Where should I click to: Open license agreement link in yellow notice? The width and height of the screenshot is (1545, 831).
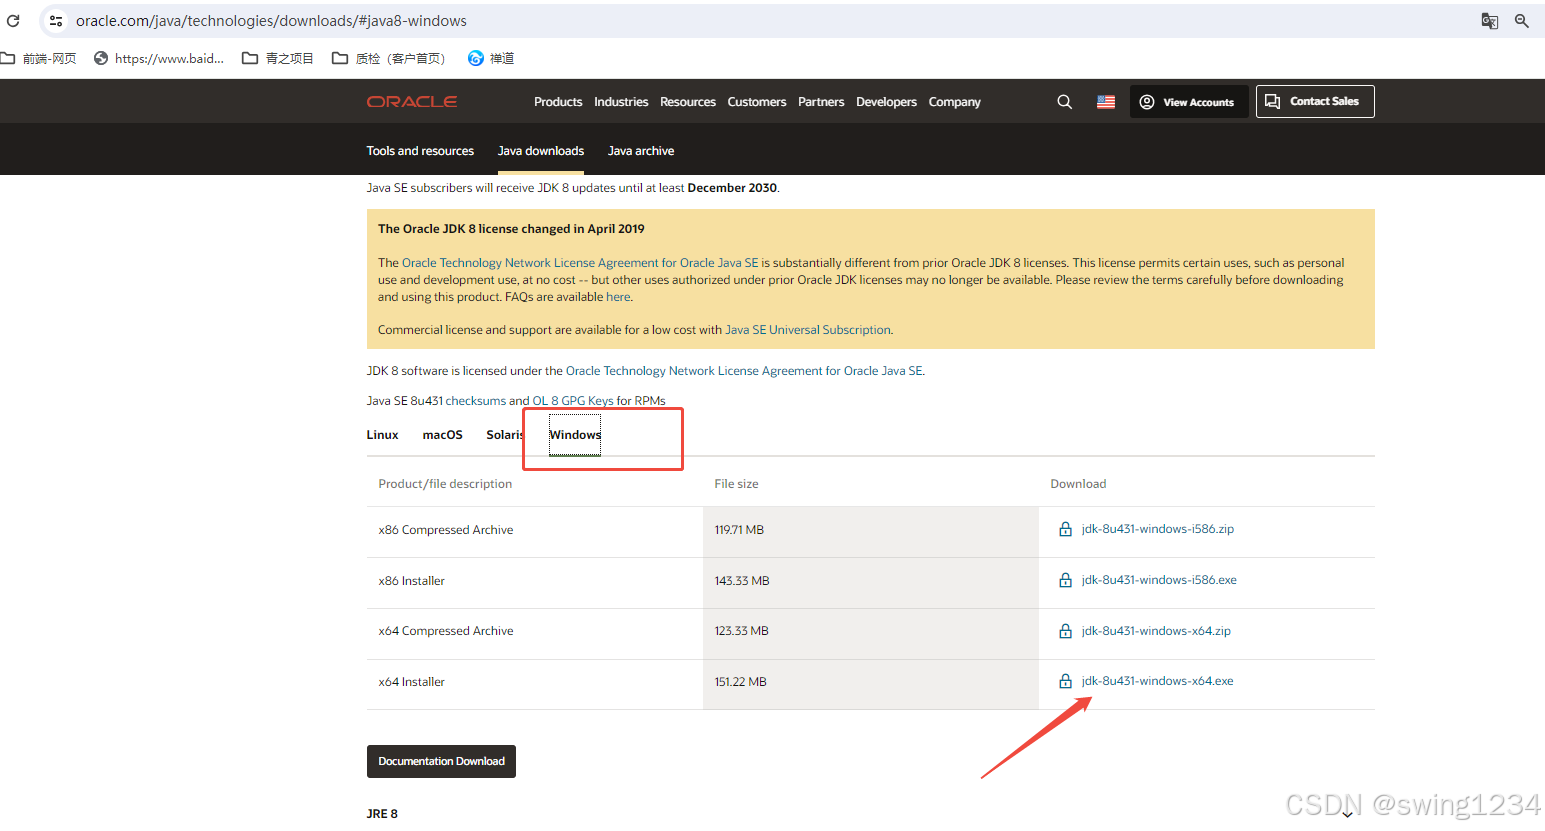point(580,263)
